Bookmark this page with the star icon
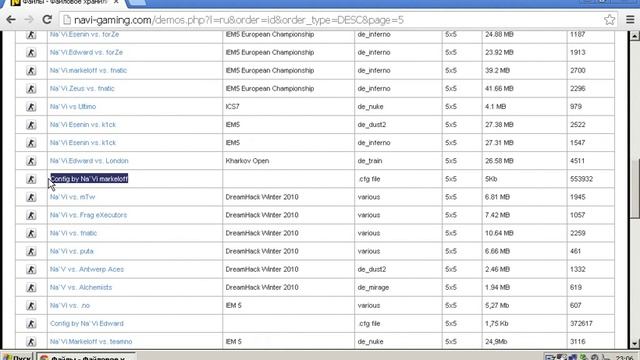The height and width of the screenshot is (360, 640). point(609,20)
